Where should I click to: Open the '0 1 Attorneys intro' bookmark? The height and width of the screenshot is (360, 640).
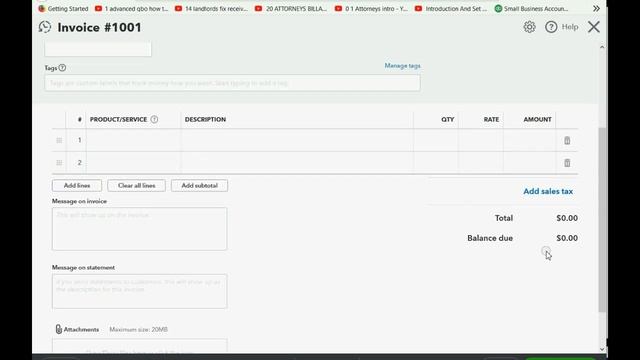pyautogui.click(x=371, y=8)
